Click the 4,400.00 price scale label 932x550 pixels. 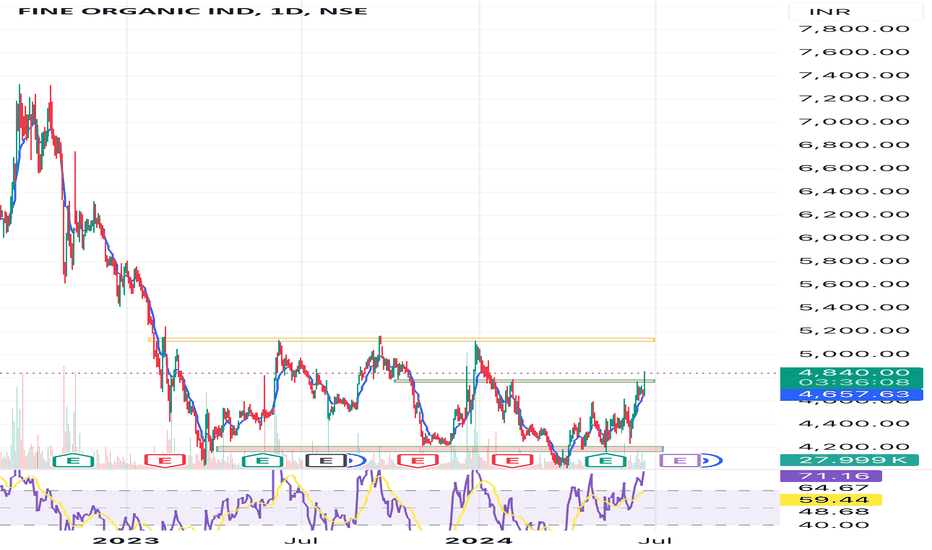854,423
